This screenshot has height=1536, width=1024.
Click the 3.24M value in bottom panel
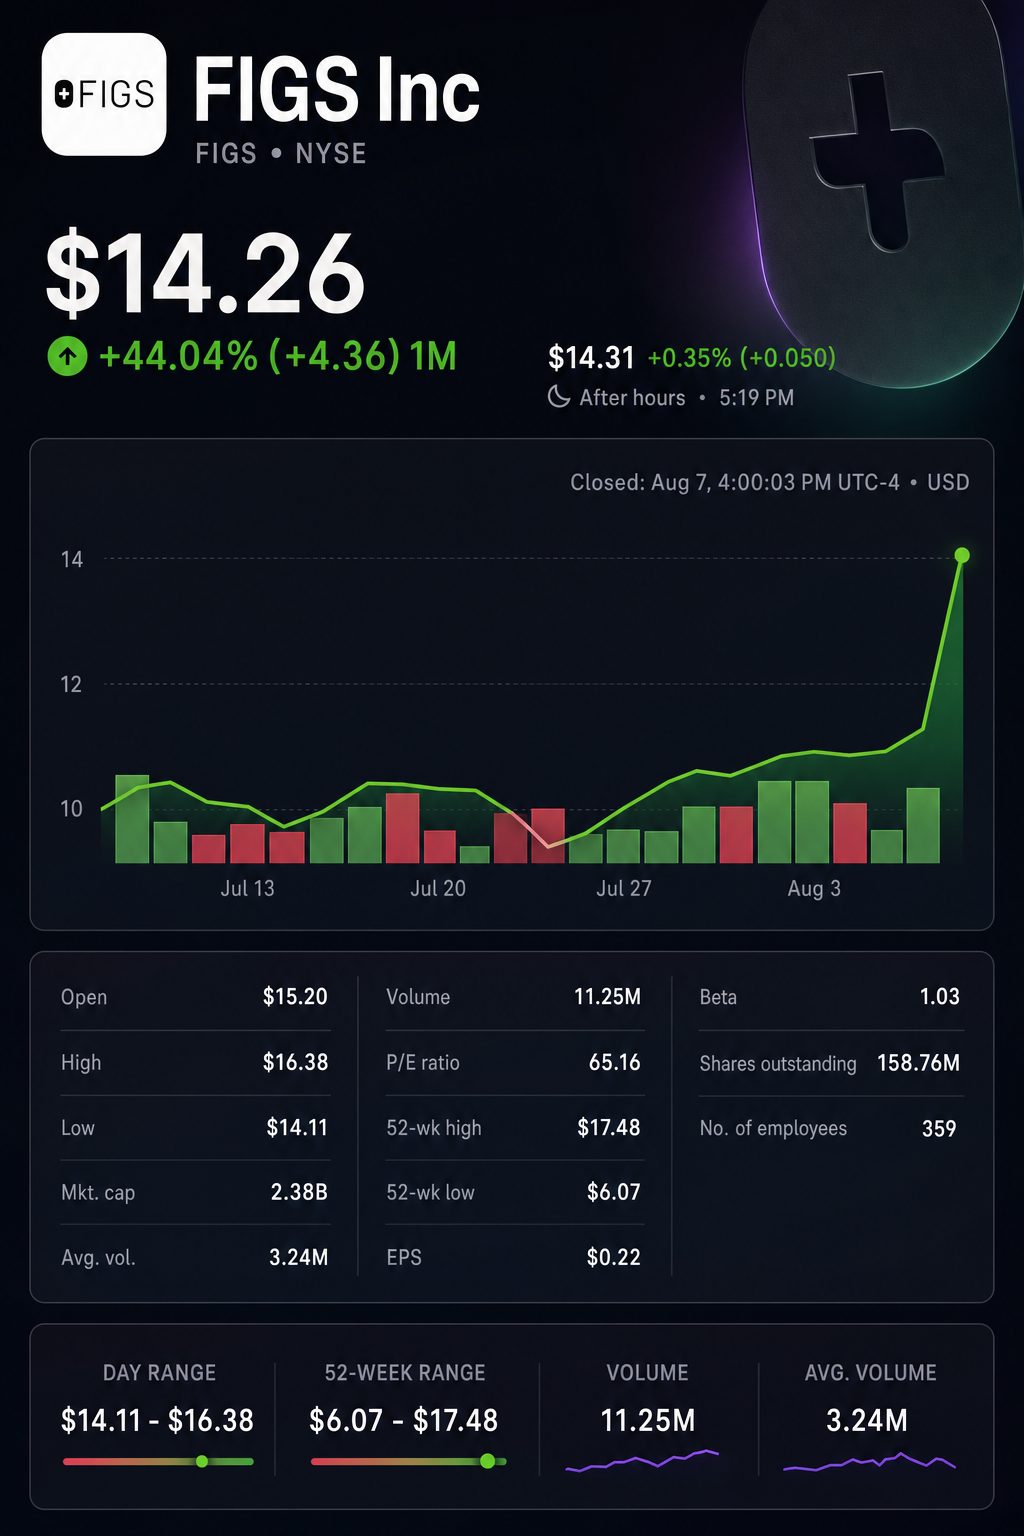coord(867,1420)
